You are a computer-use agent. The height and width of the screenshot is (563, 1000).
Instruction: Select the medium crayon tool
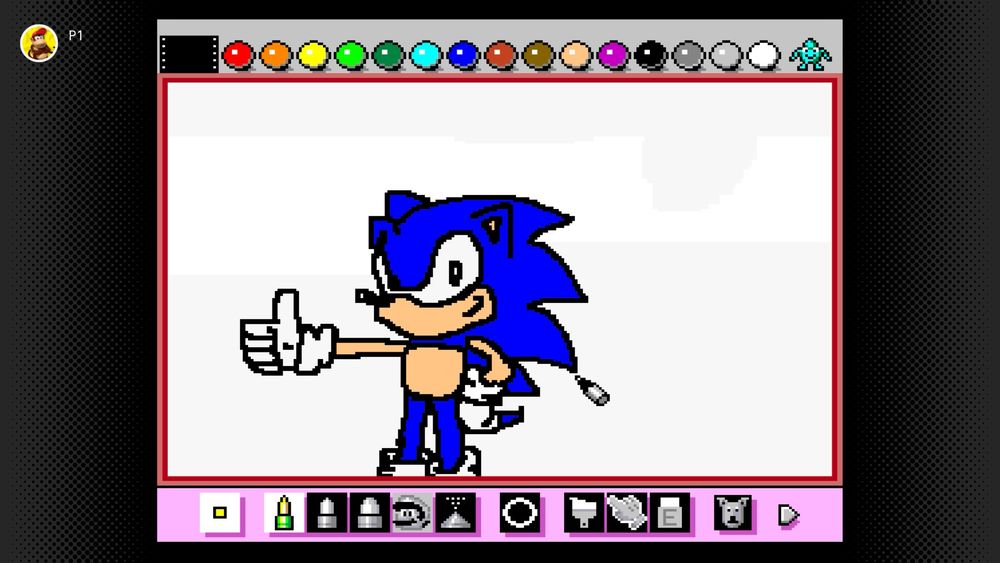point(327,513)
